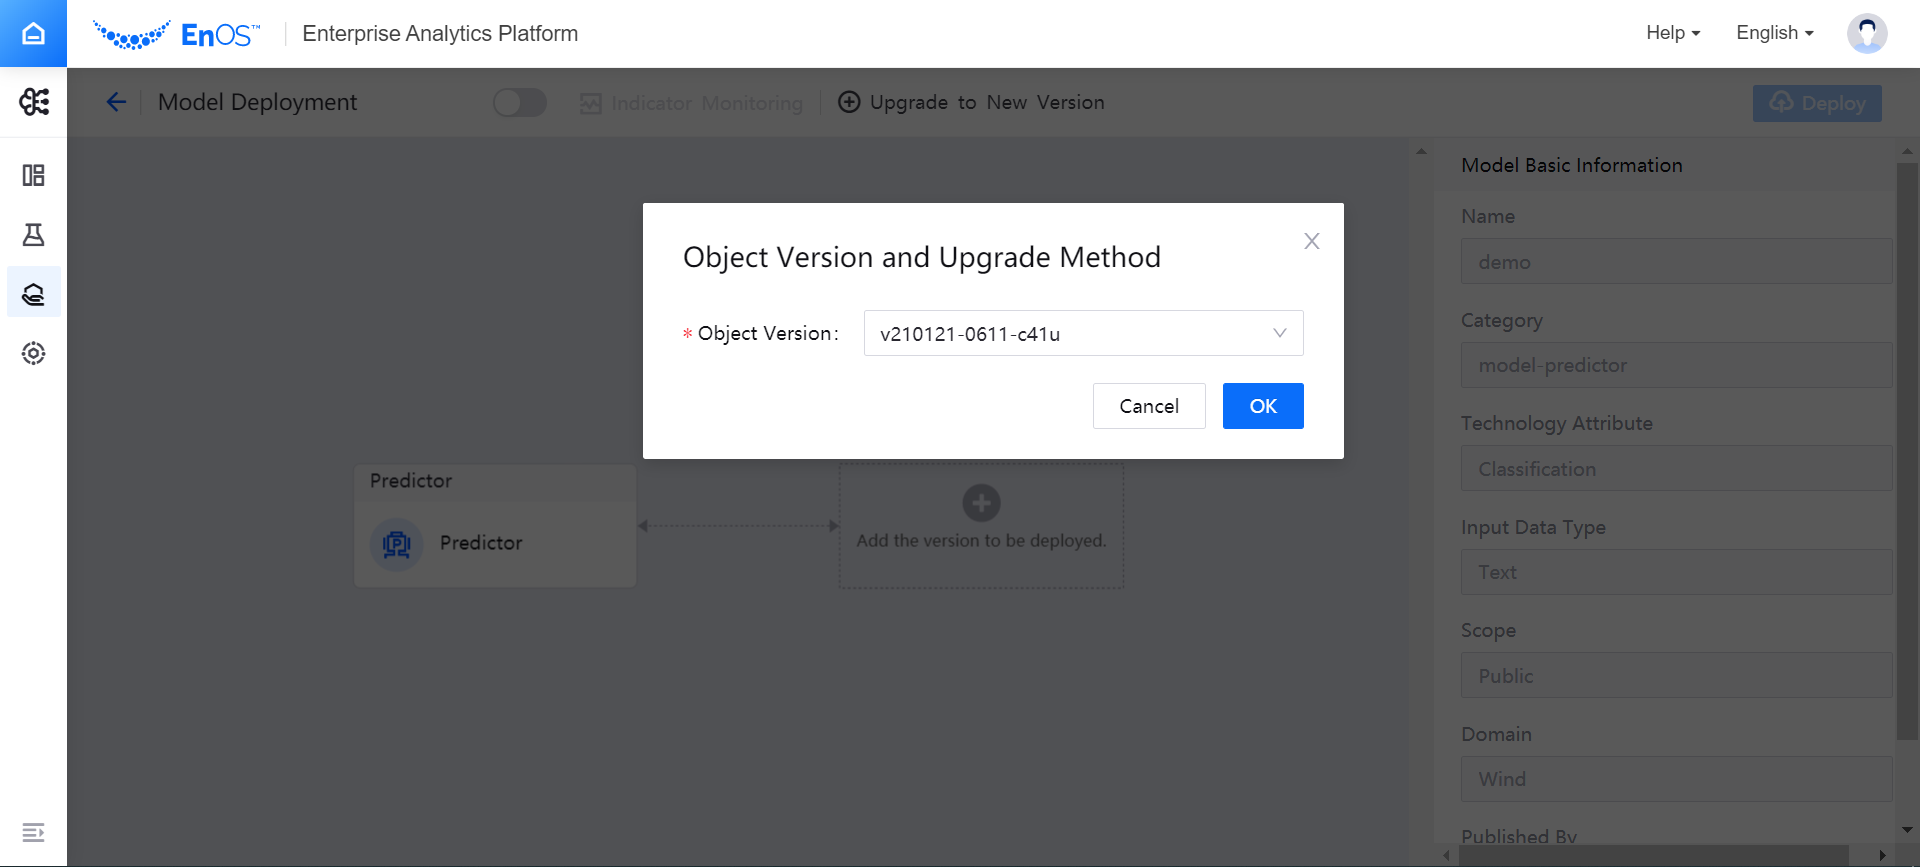Click 'Add the version to be deployed.' text
The image size is (1920, 867).
981,541
